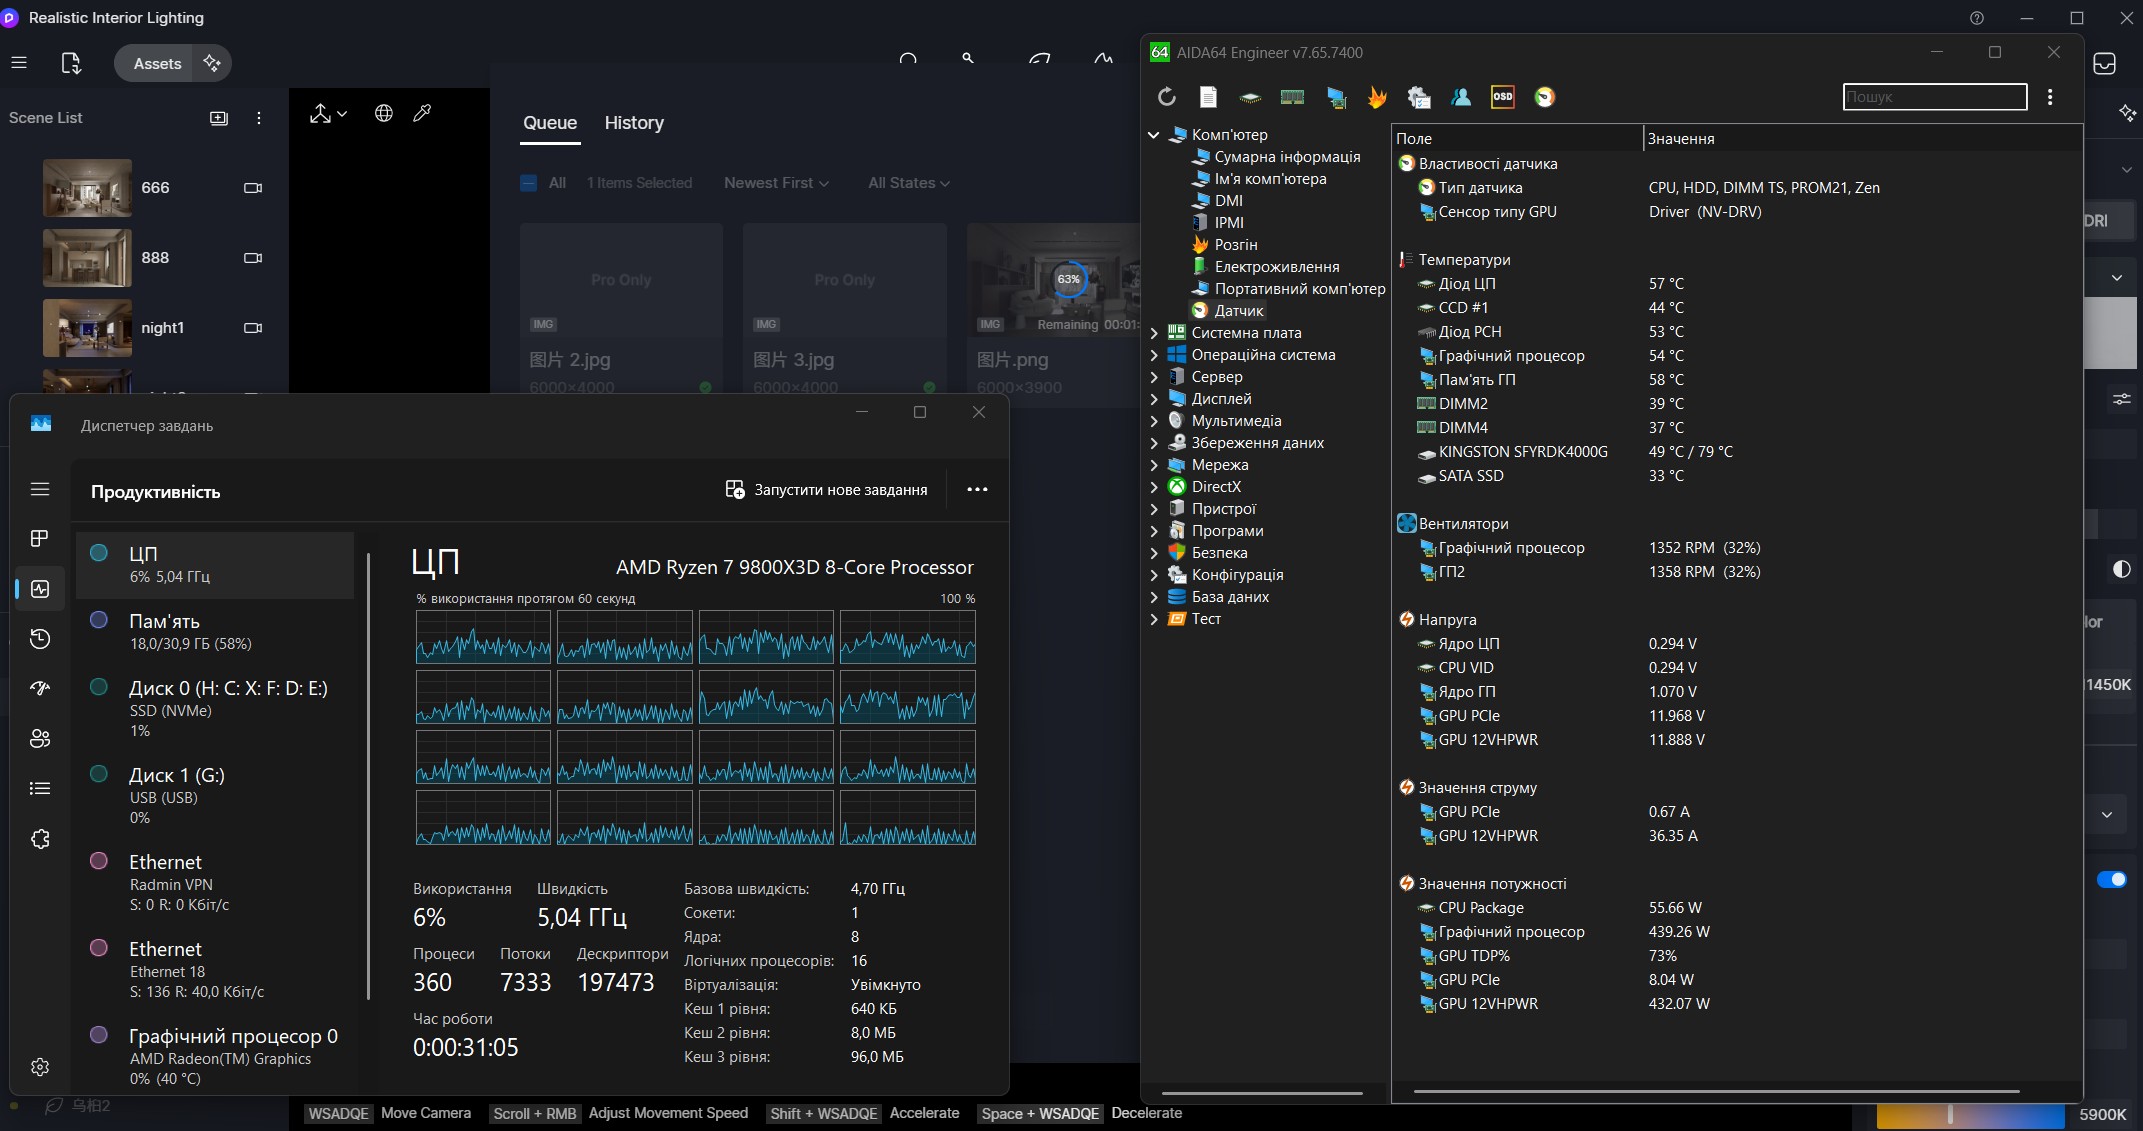The width and height of the screenshot is (2143, 1131).
Task: Click Запустити нове завдання button
Action: (827, 490)
